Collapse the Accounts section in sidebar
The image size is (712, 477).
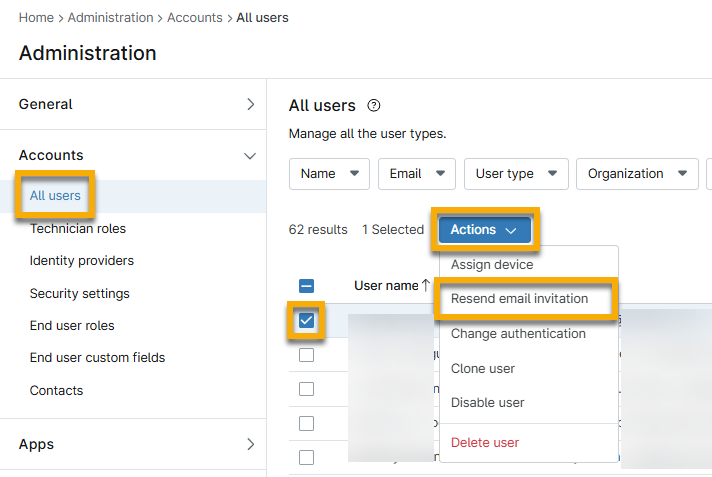[250, 155]
